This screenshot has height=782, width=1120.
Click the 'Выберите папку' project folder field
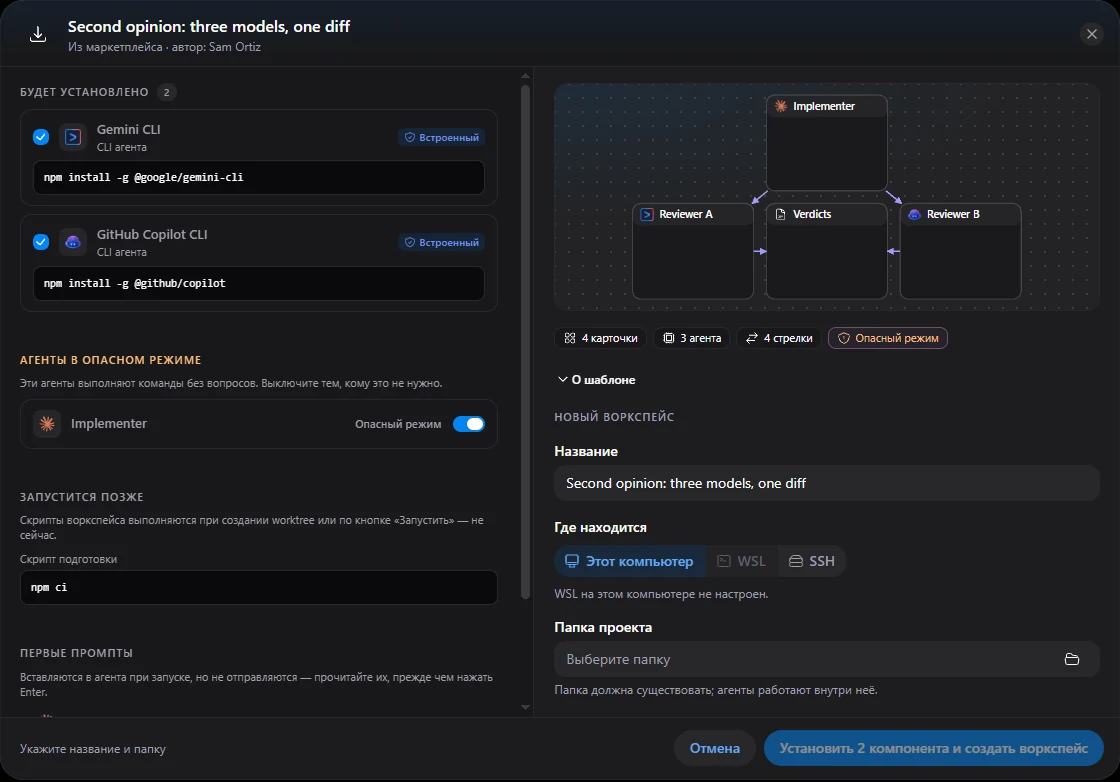click(x=826, y=659)
